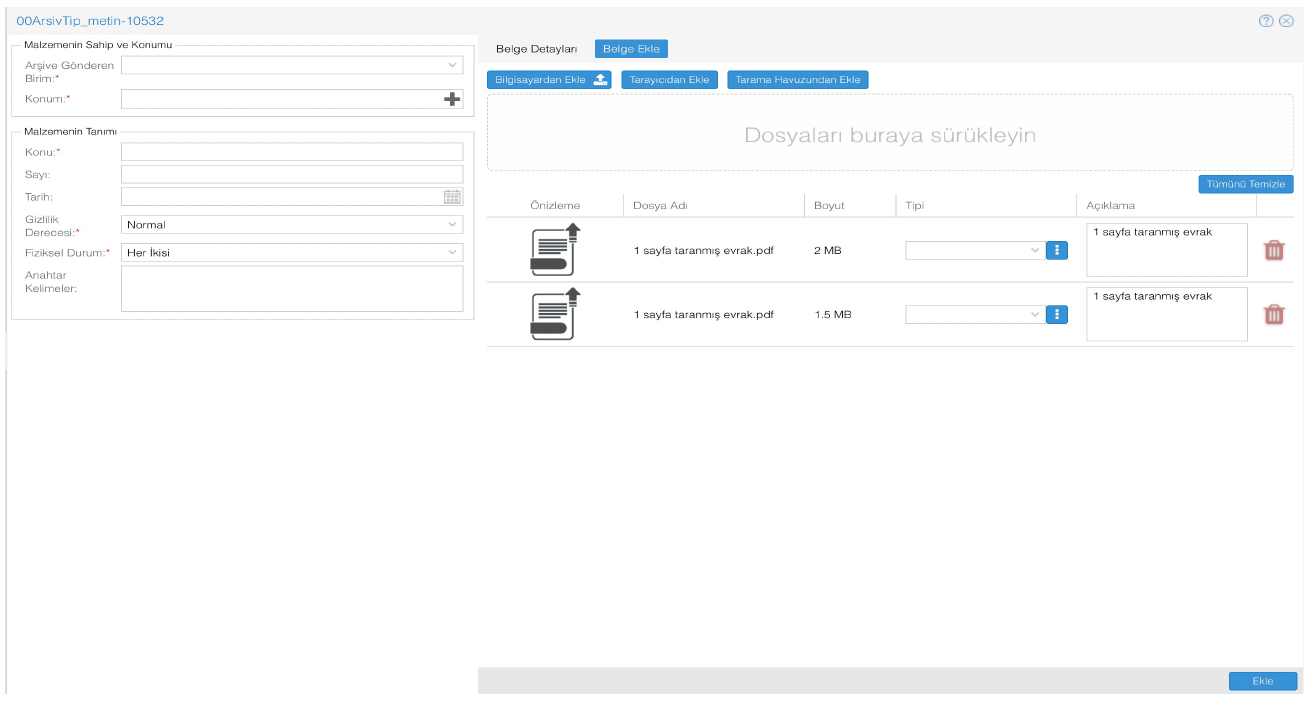Click the Ekle button at the bottom
The image size is (1310, 704).
[x=1262, y=681]
